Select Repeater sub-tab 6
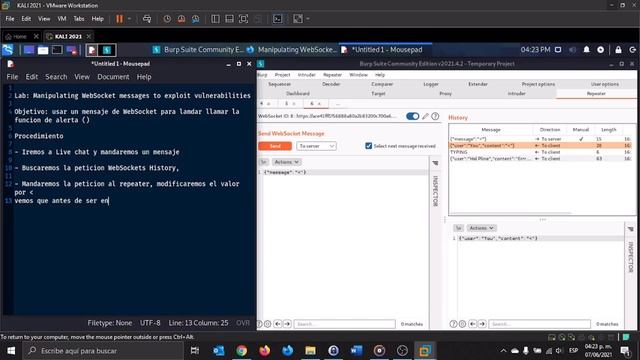 [x=312, y=104]
